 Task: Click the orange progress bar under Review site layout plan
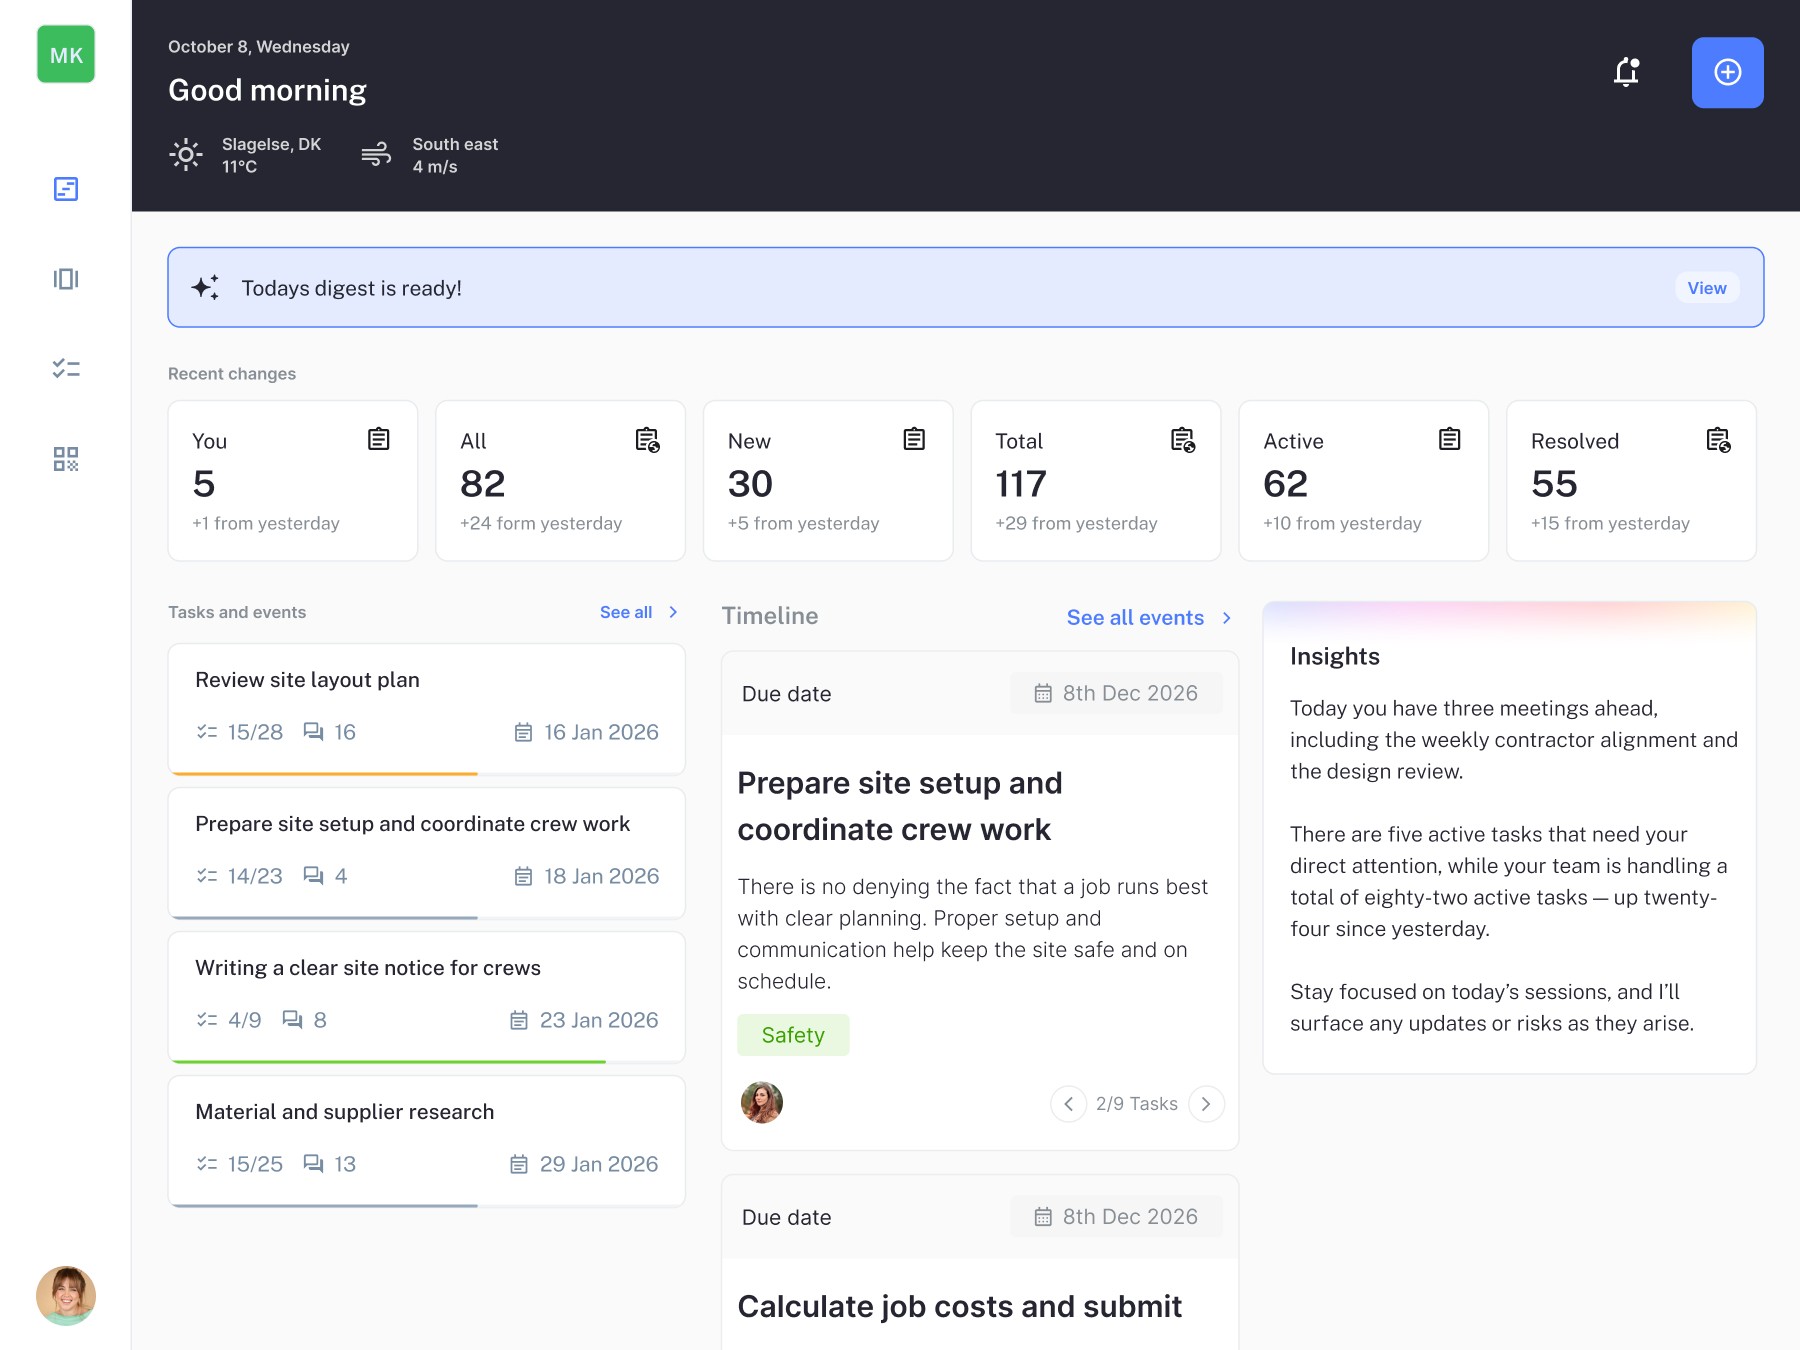(323, 774)
